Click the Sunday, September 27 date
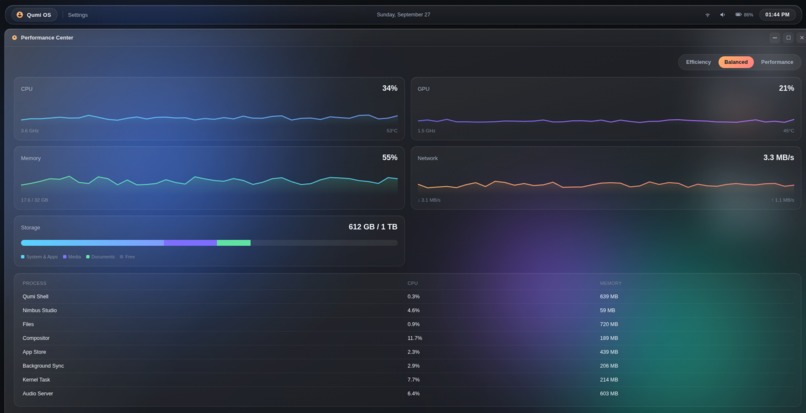This screenshot has width=806, height=413. tap(404, 15)
